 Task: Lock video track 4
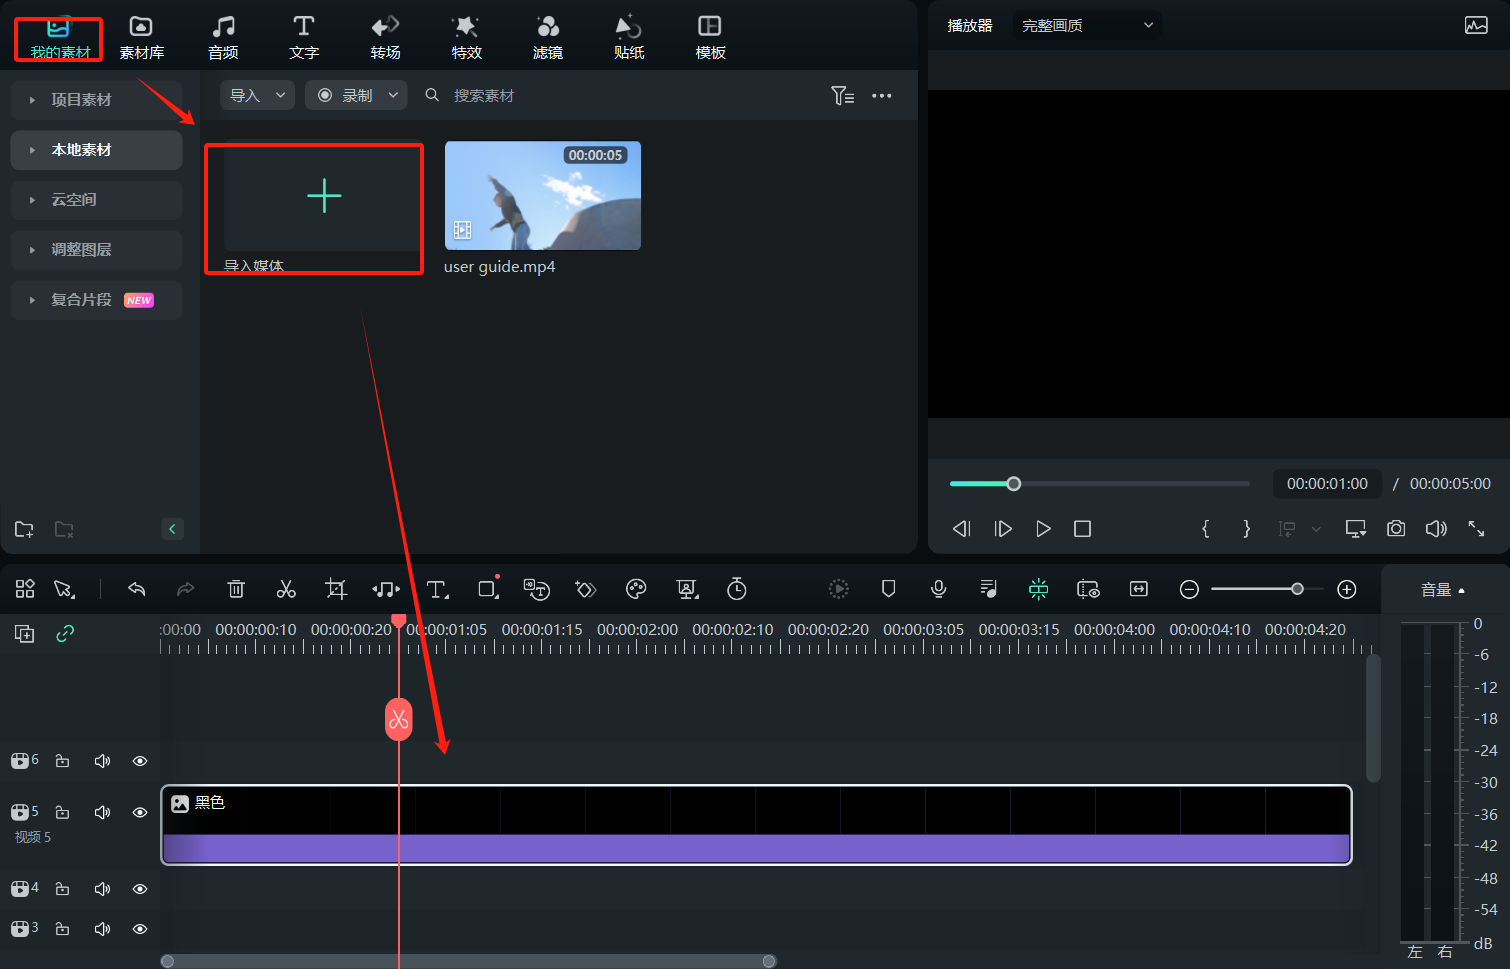[x=62, y=888]
